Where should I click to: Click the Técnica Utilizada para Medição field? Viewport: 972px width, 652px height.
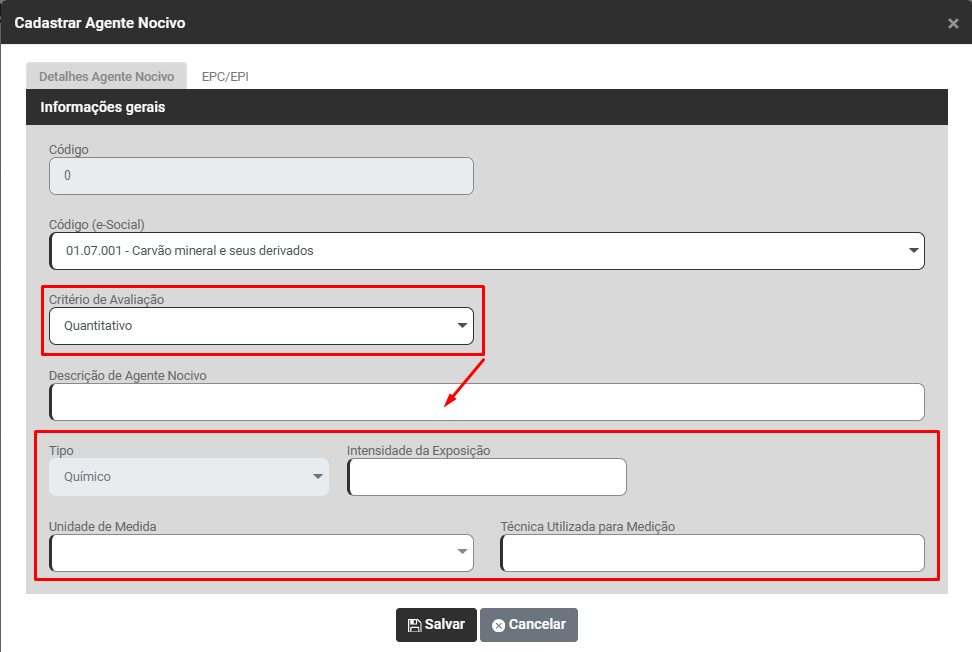click(712, 553)
